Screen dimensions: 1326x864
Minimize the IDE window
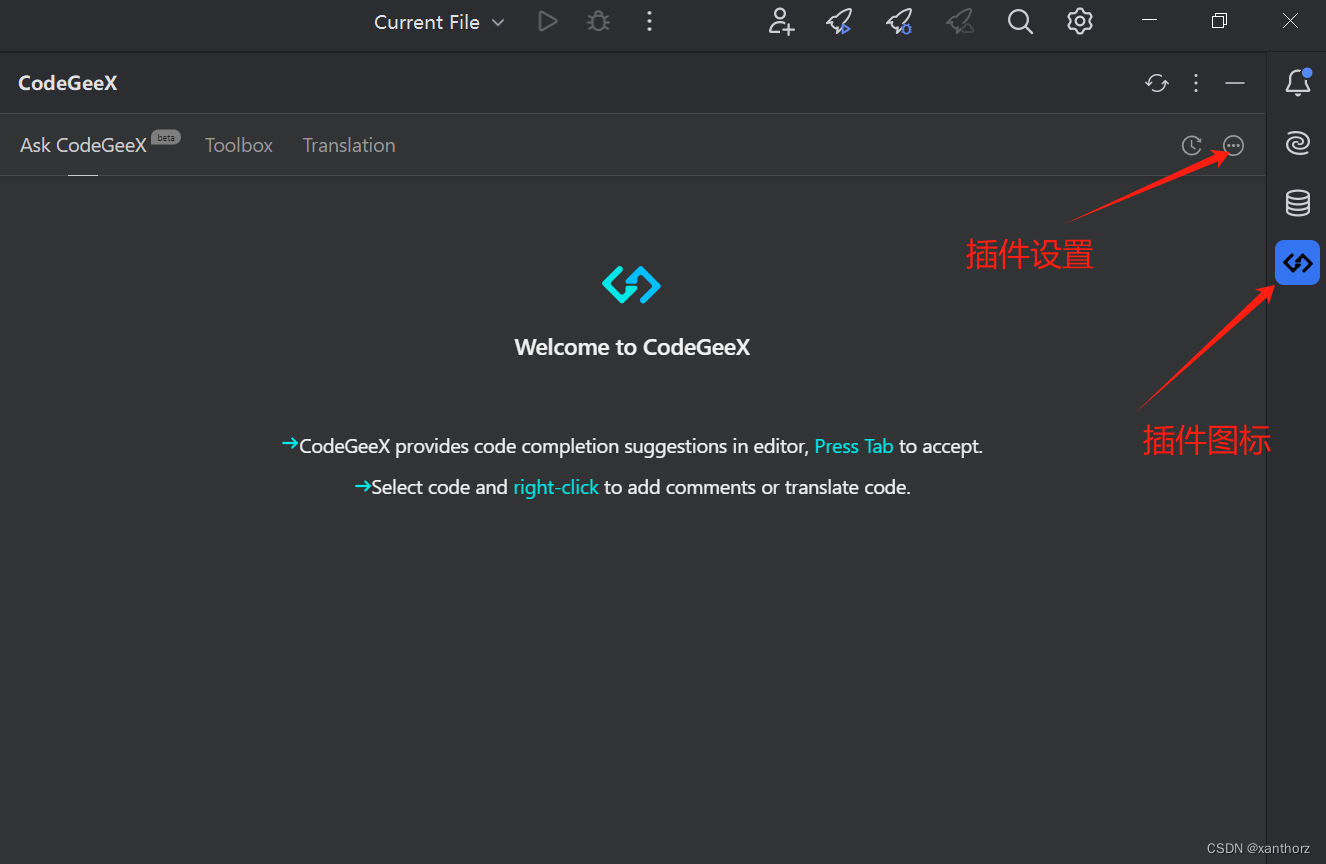(x=1150, y=21)
